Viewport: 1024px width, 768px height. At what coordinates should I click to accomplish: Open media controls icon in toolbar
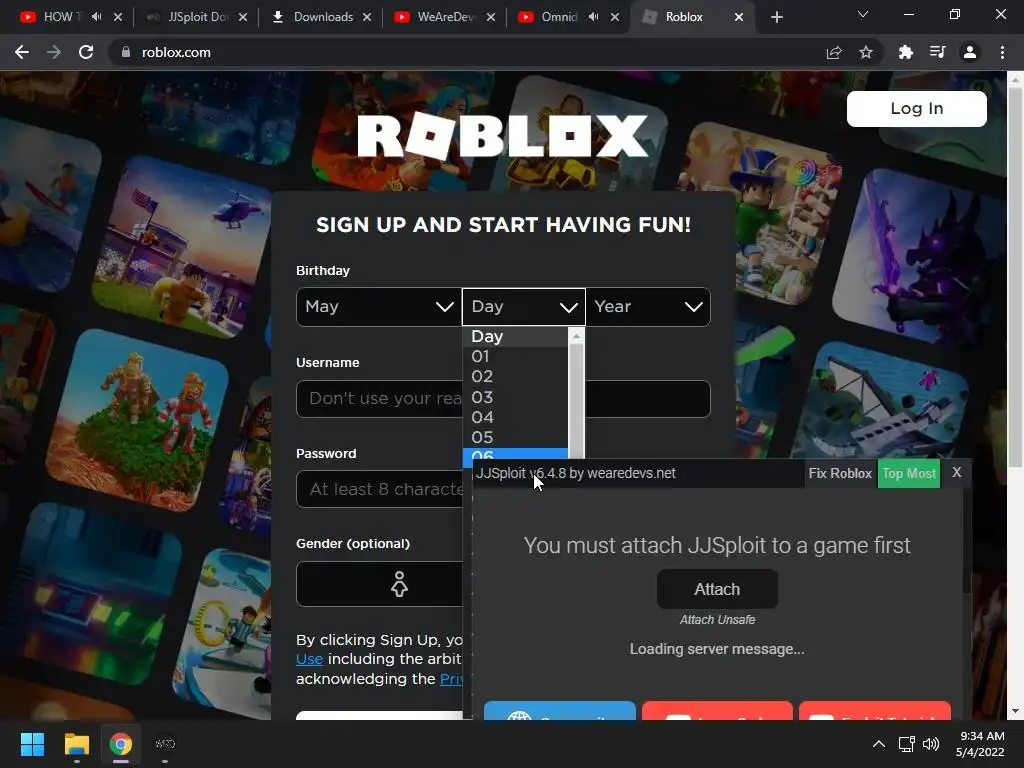[938, 52]
